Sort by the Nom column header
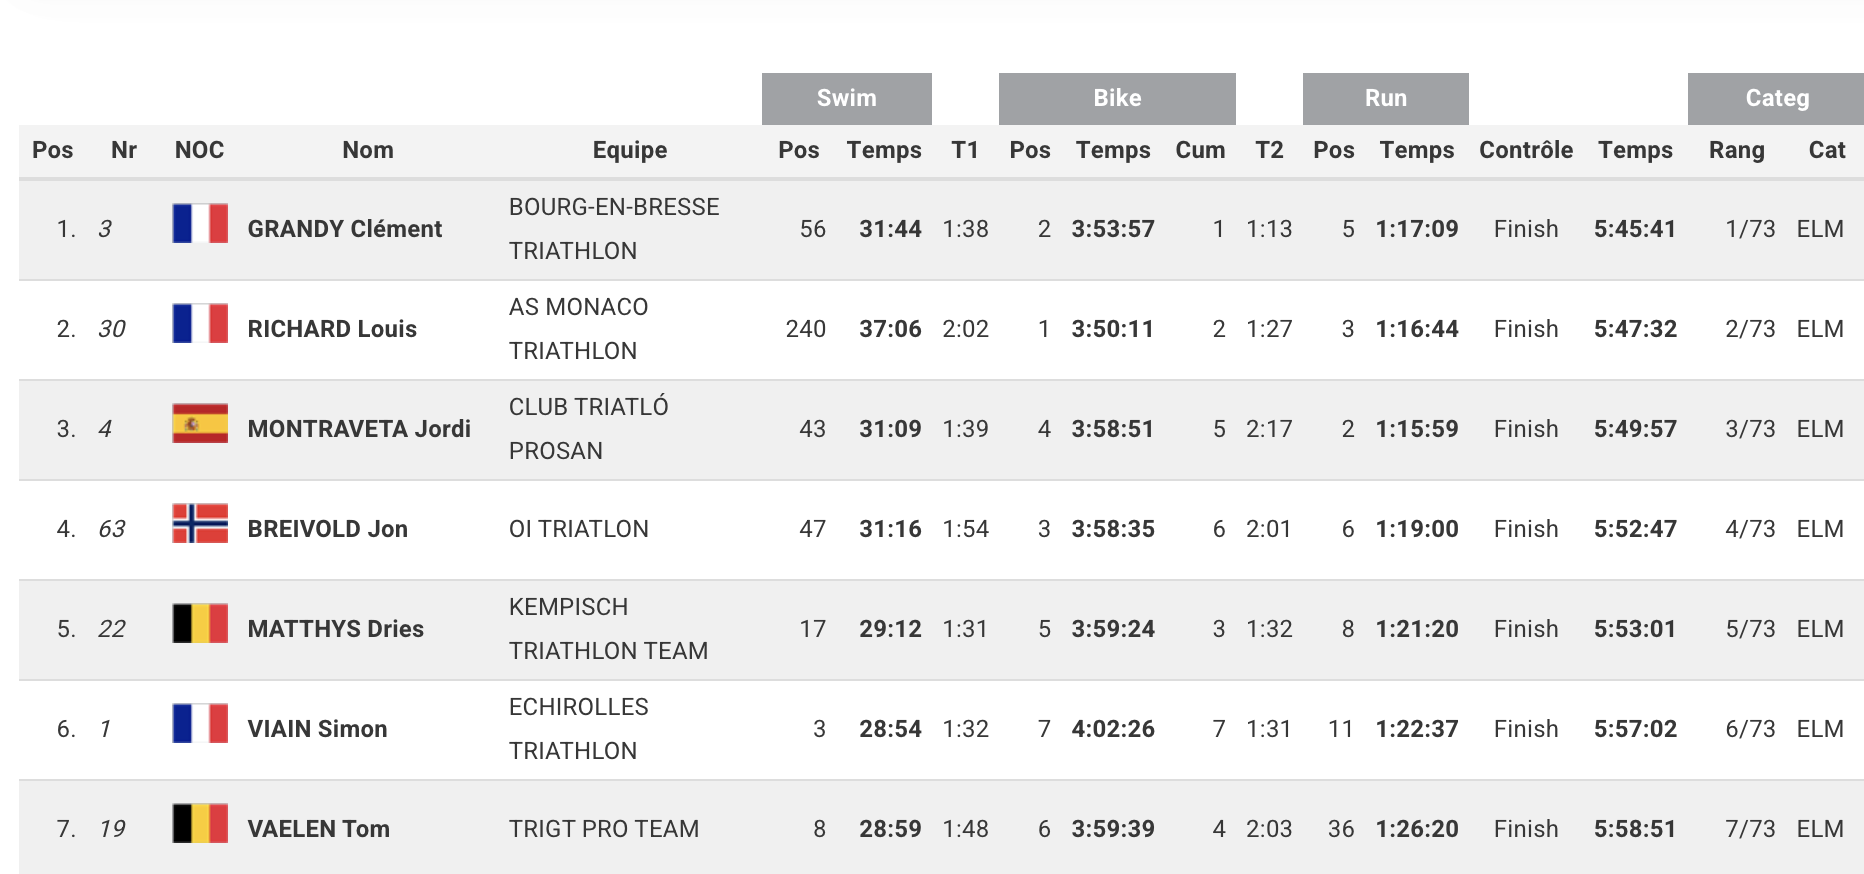1864x874 pixels. point(368,150)
